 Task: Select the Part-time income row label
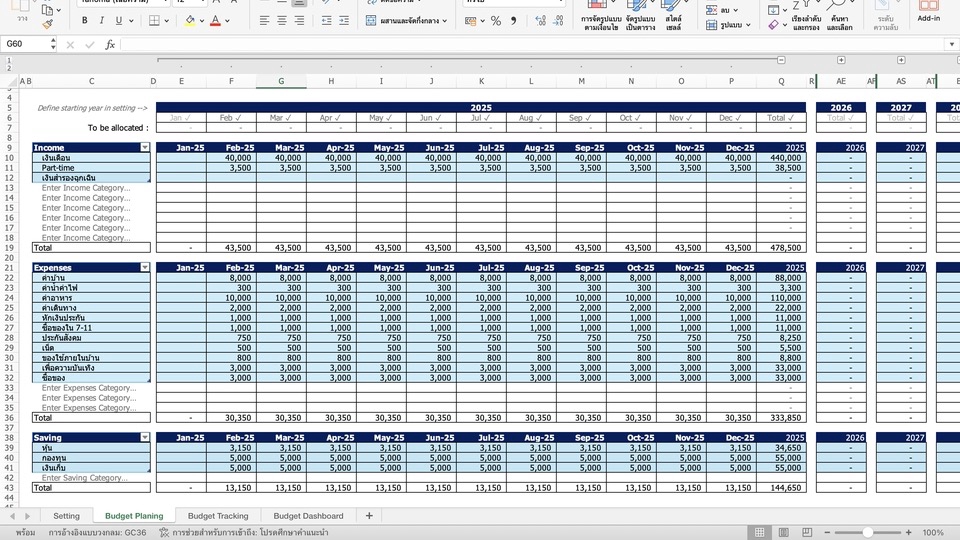(x=91, y=168)
